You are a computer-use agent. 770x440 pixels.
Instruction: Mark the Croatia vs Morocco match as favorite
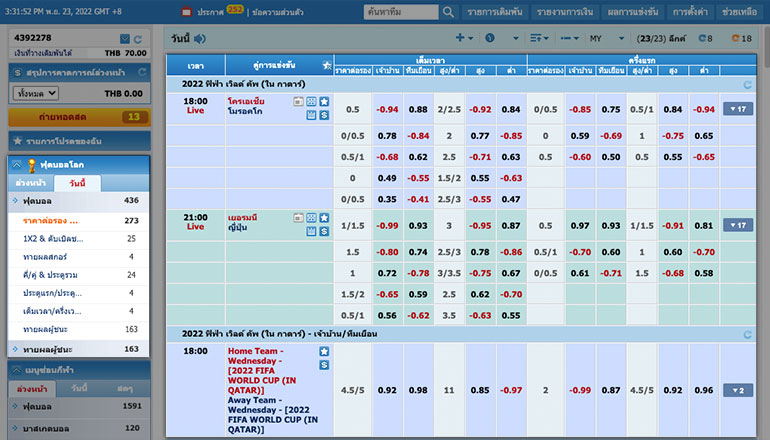[x=324, y=102]
